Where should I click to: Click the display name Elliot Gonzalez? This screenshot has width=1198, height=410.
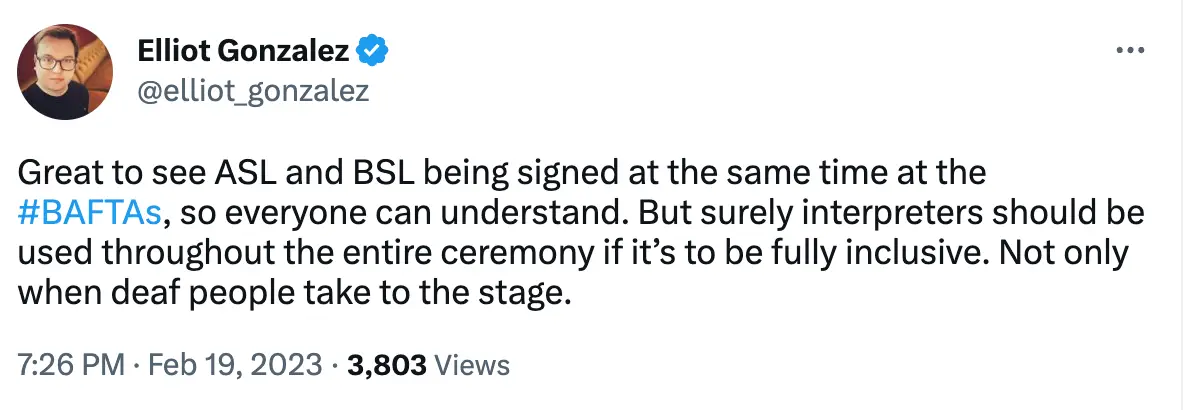point(245,49)
